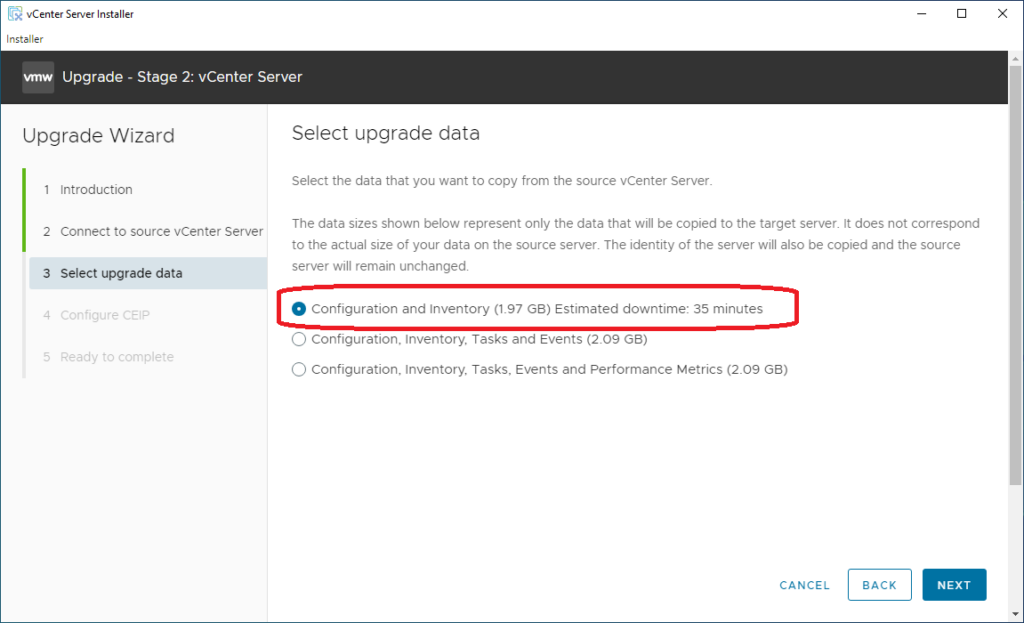
Task: Click the scrollbar down arrow
Action: click(1015, 612)
